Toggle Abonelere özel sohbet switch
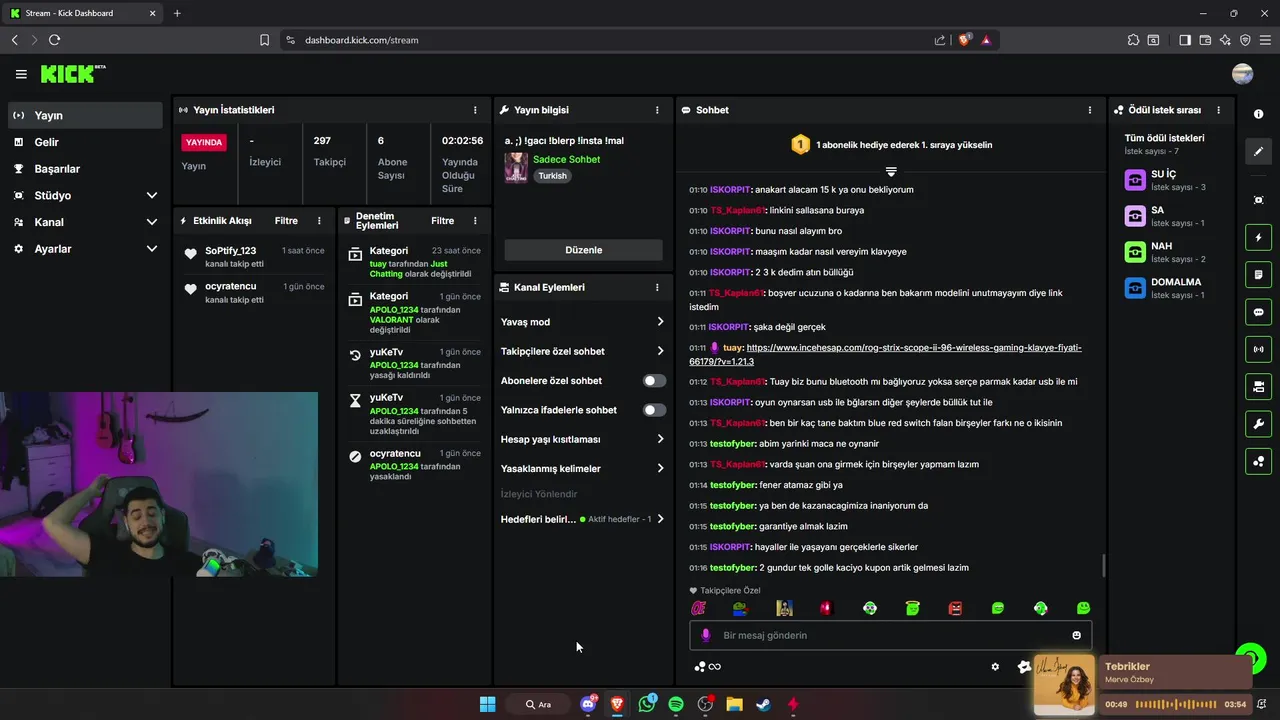Screen dimensions: 1280x720 click(x=654, y=381)
